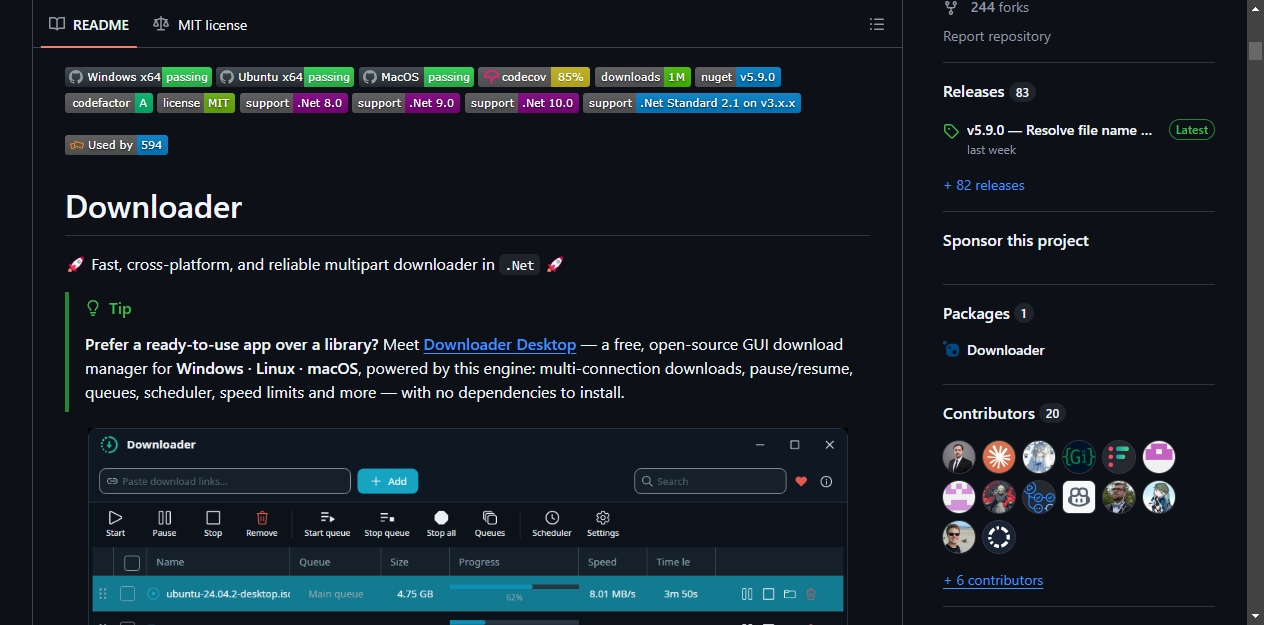
Task: Click the ubuntu row 62% progress bar
Action: coord(514,587)
